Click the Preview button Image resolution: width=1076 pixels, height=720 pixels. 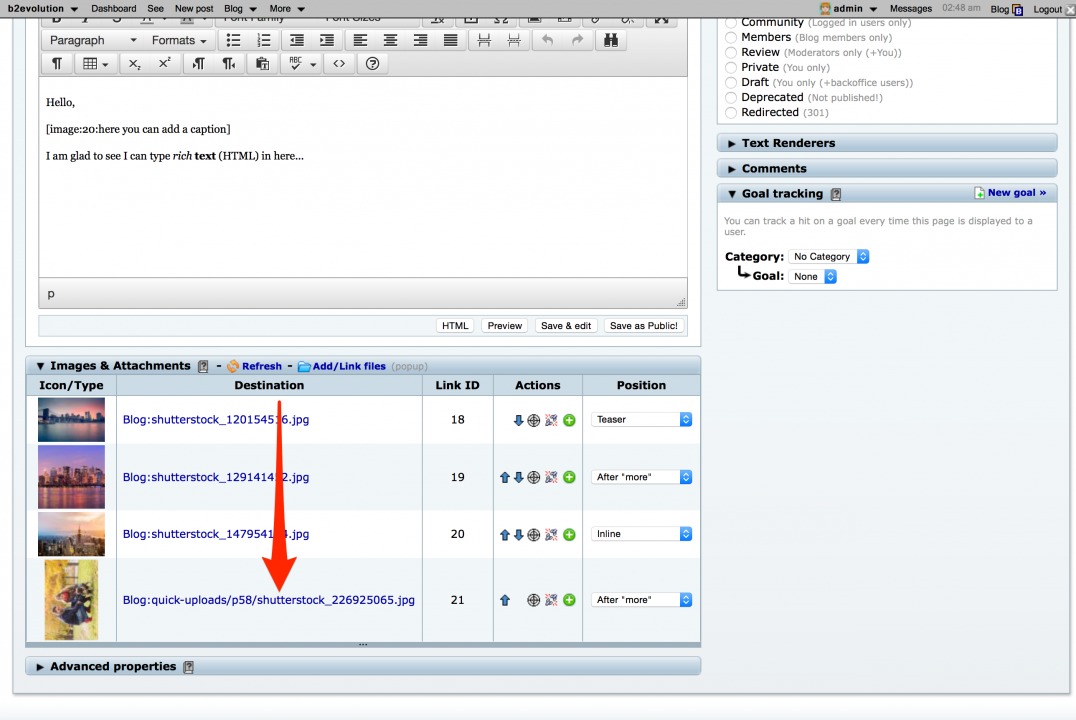coord(505,326)
